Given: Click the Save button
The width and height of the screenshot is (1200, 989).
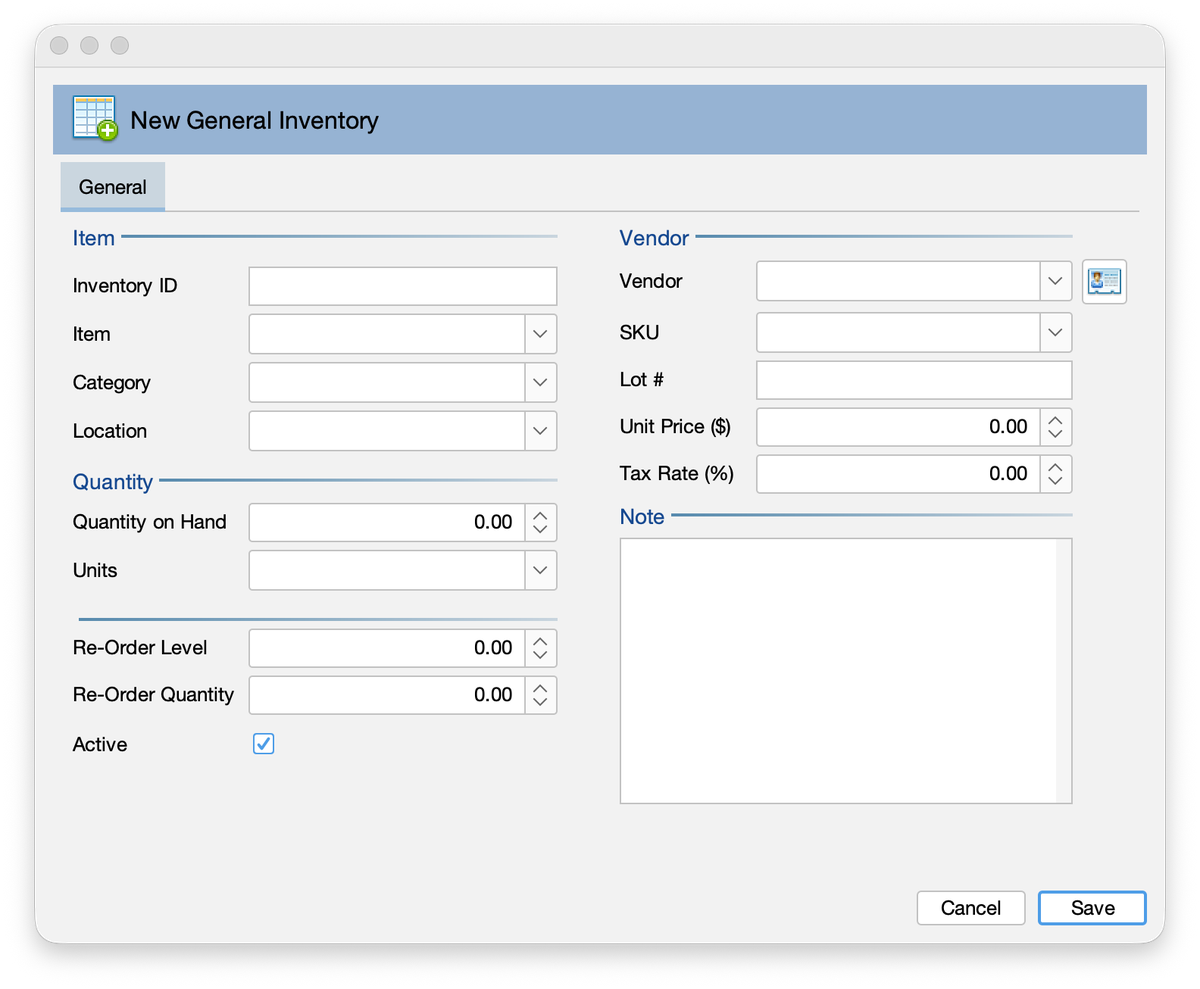Looking at the screenshot, I should coord(1092,908).
